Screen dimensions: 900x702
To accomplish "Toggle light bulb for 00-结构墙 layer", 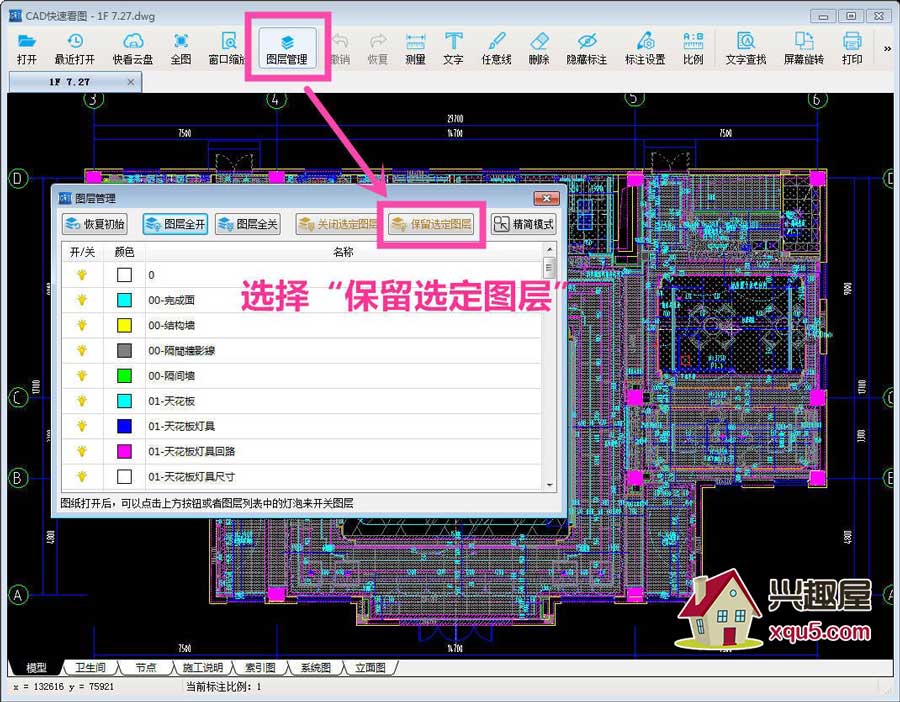I will [82, 325].
